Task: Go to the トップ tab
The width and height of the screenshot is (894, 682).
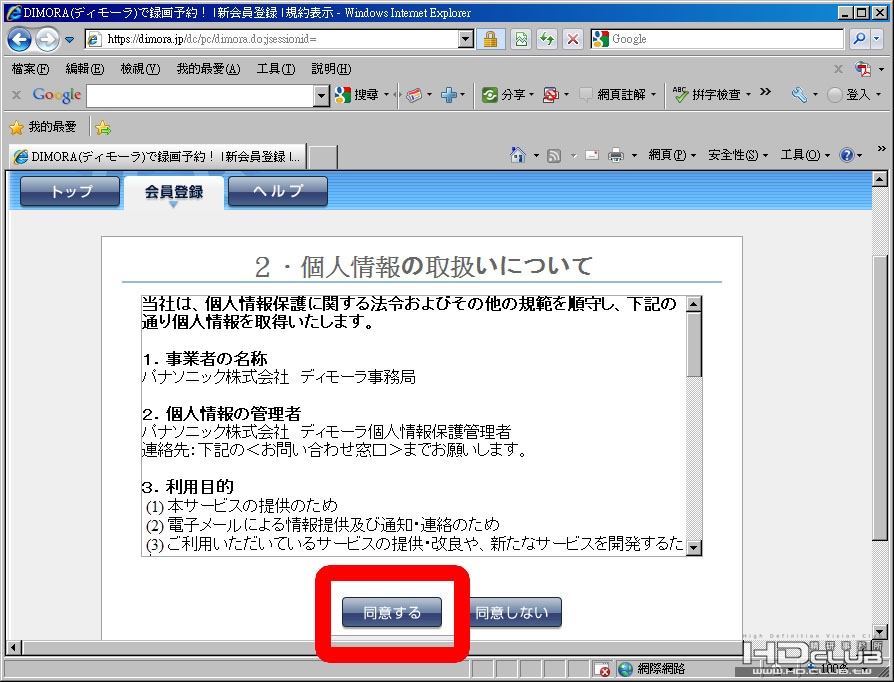Action: pyautogui.click(x=70, y=191)
